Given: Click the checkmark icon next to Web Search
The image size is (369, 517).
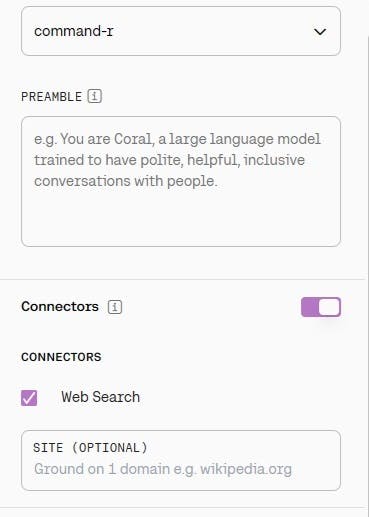Looking at the screenshot, I should (29, 398).
